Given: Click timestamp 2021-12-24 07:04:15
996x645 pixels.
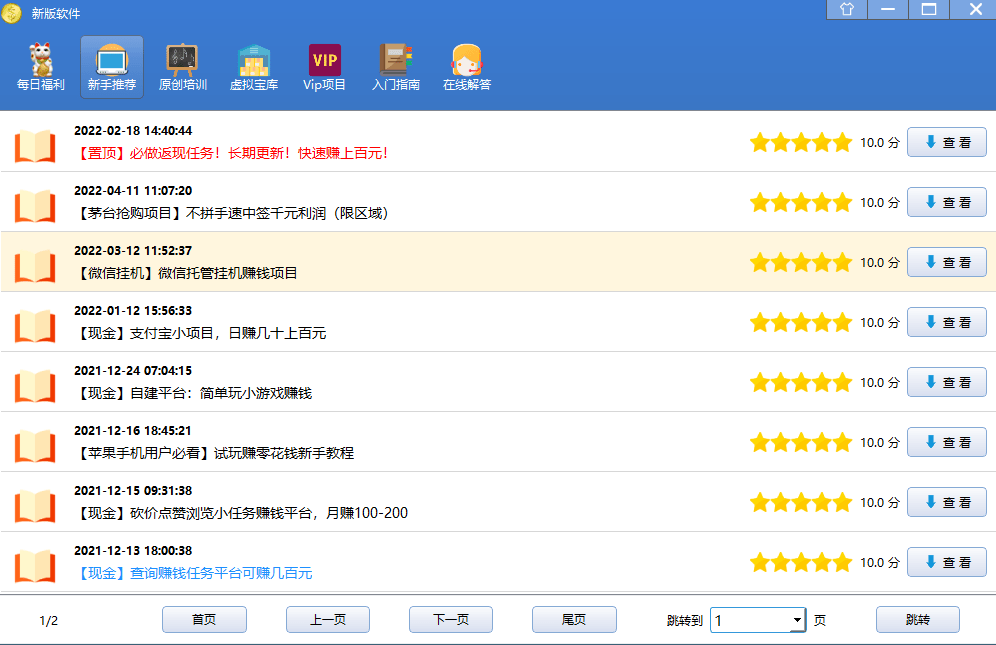Looking at the screenshot, I should tap(133, 370).
